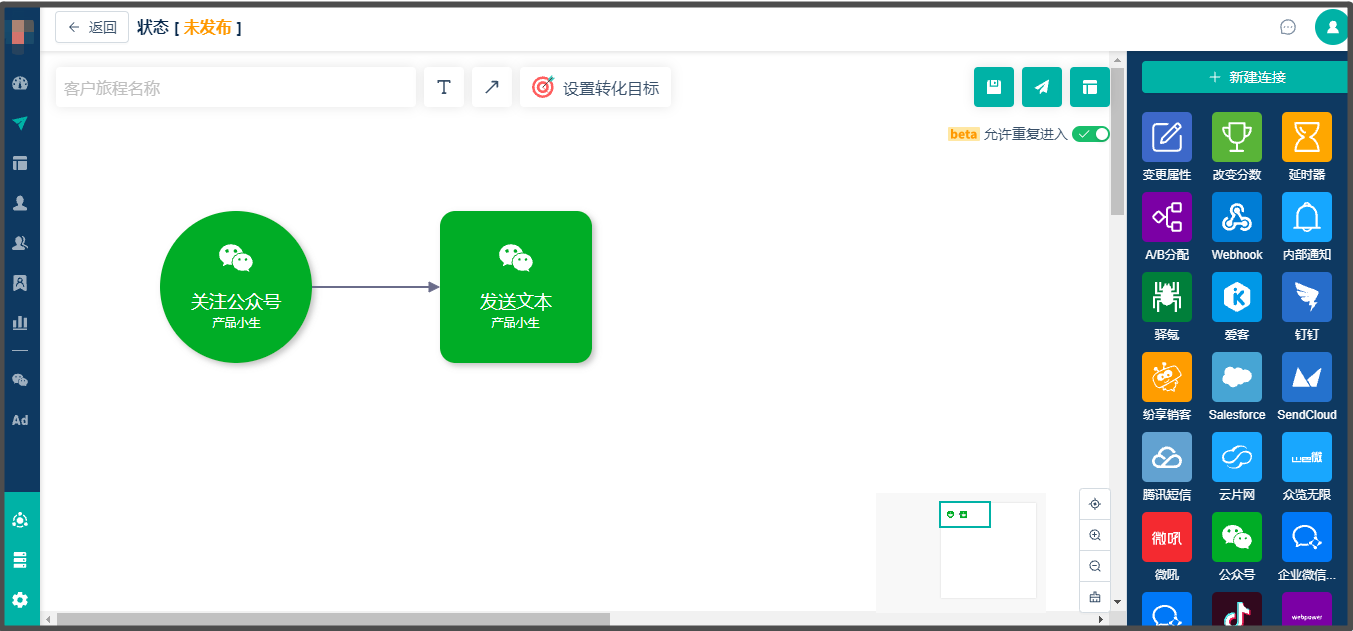
Task: Click the 未发布 status label
Action: click(x=207, y=27)
